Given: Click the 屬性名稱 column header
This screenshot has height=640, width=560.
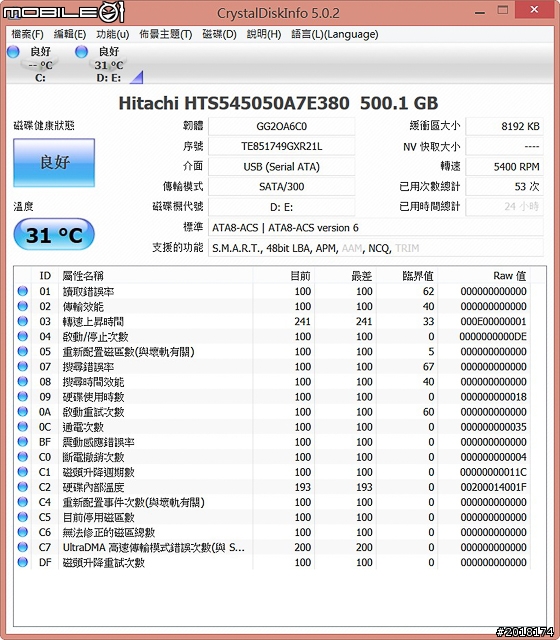Looking at the screenshot, I should point(156,276).
